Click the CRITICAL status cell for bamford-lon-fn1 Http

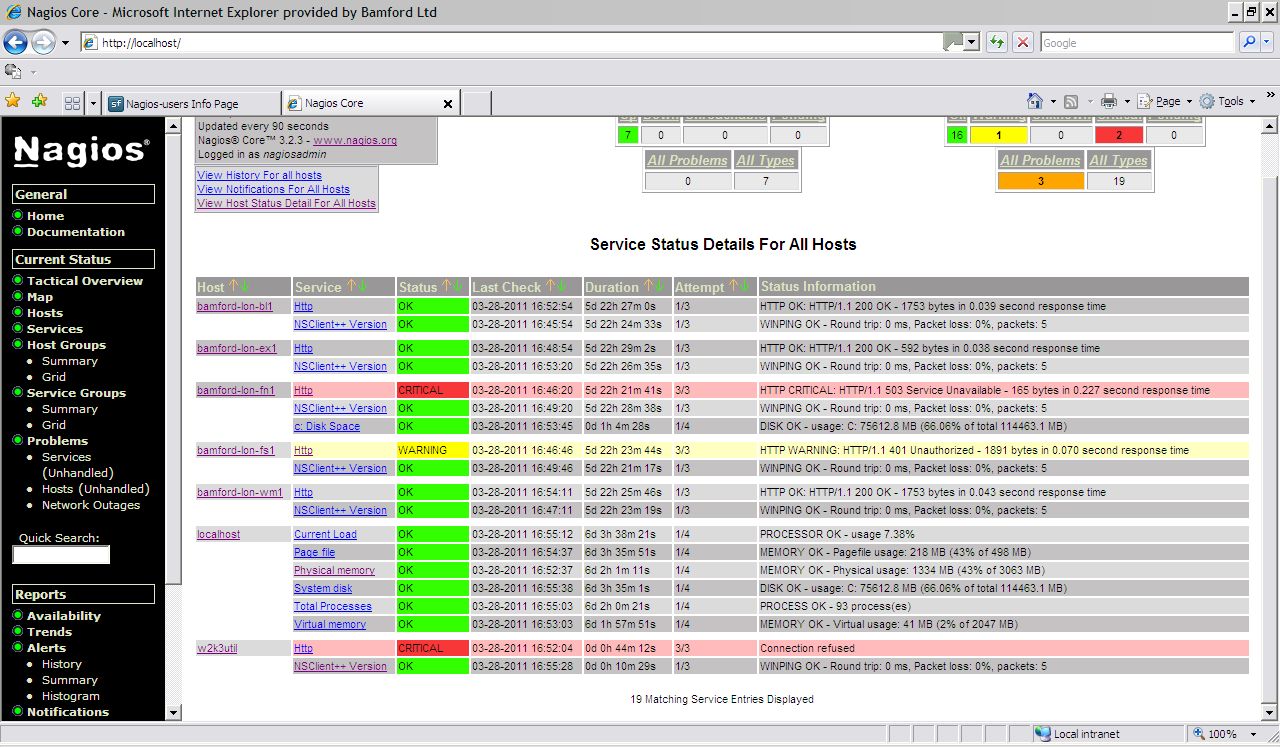click(x=433, y=390)
